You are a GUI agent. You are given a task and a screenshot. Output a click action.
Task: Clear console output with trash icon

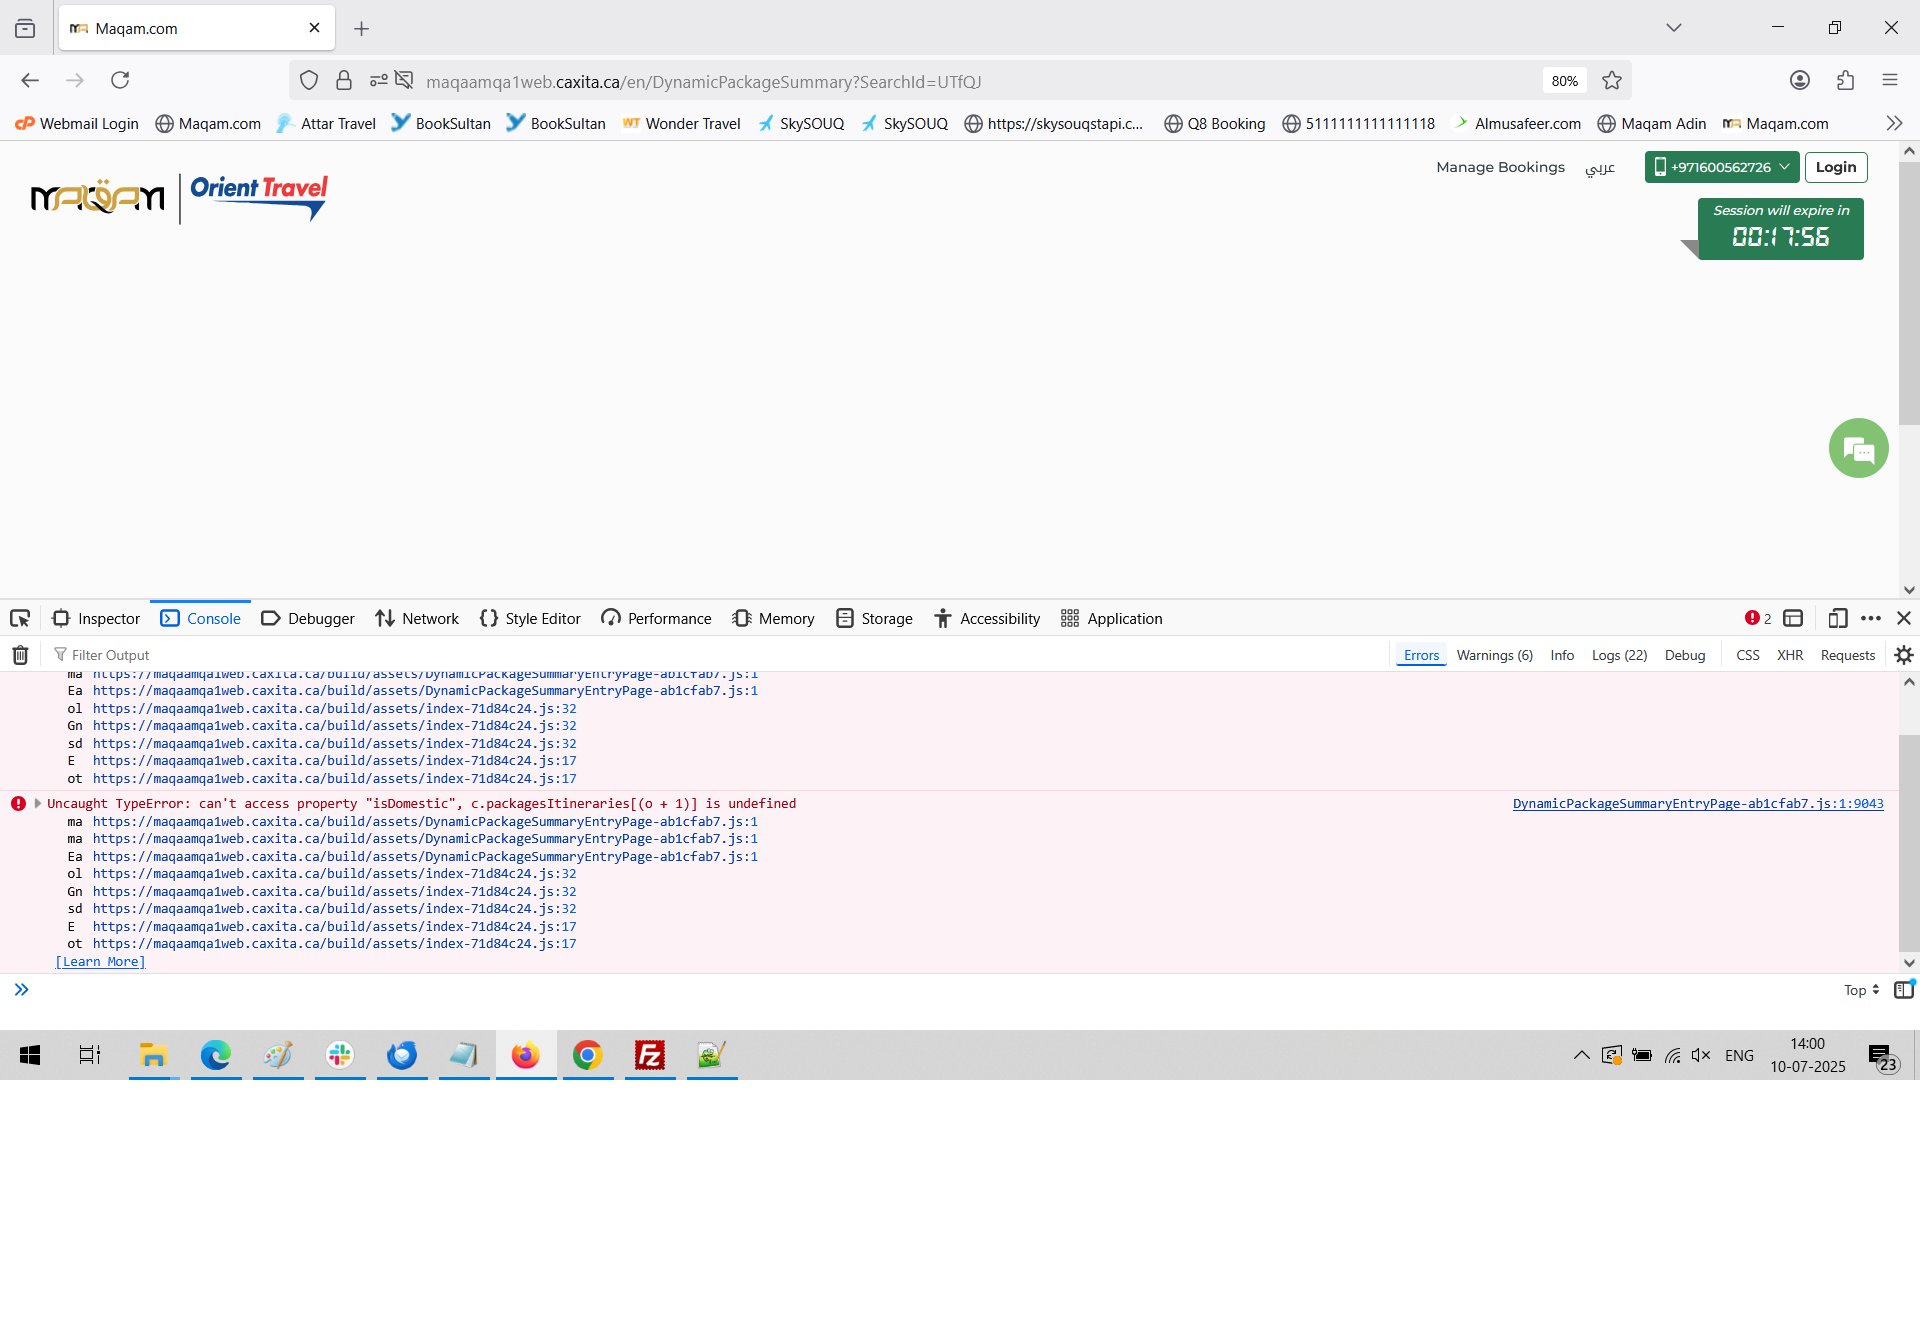click(20, 655)
